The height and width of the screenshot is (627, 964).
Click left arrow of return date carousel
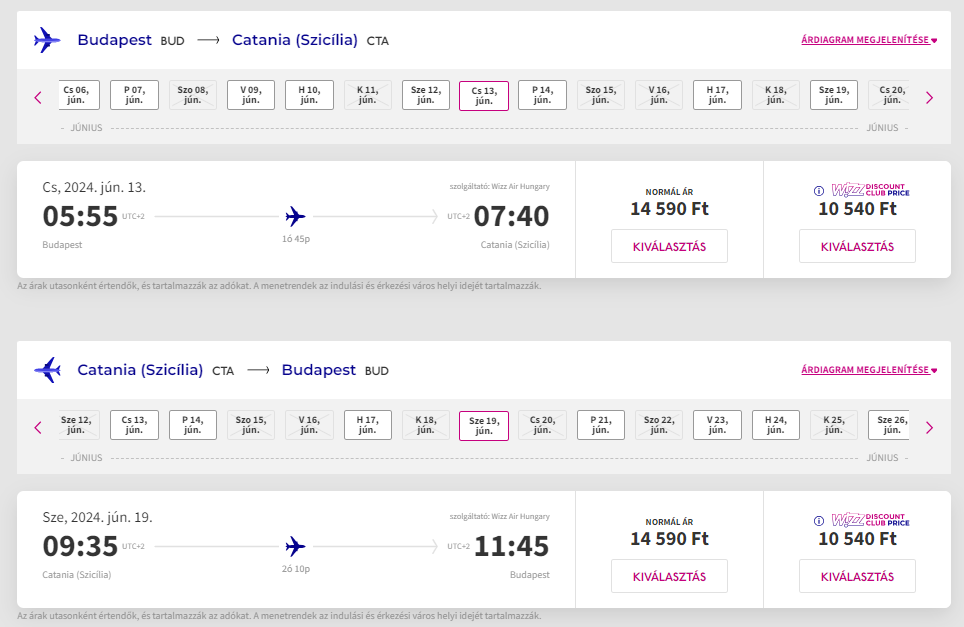[x=38, y=427]
